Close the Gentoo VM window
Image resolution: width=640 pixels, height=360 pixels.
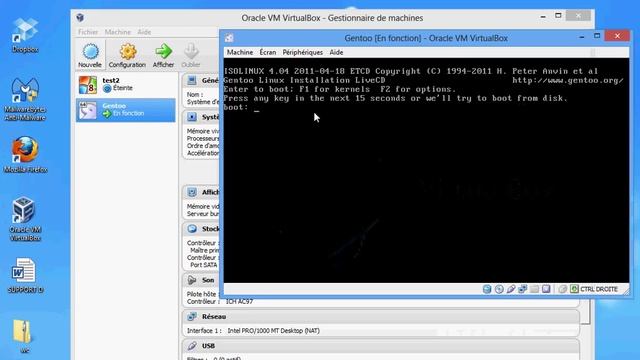pos(617,36)
